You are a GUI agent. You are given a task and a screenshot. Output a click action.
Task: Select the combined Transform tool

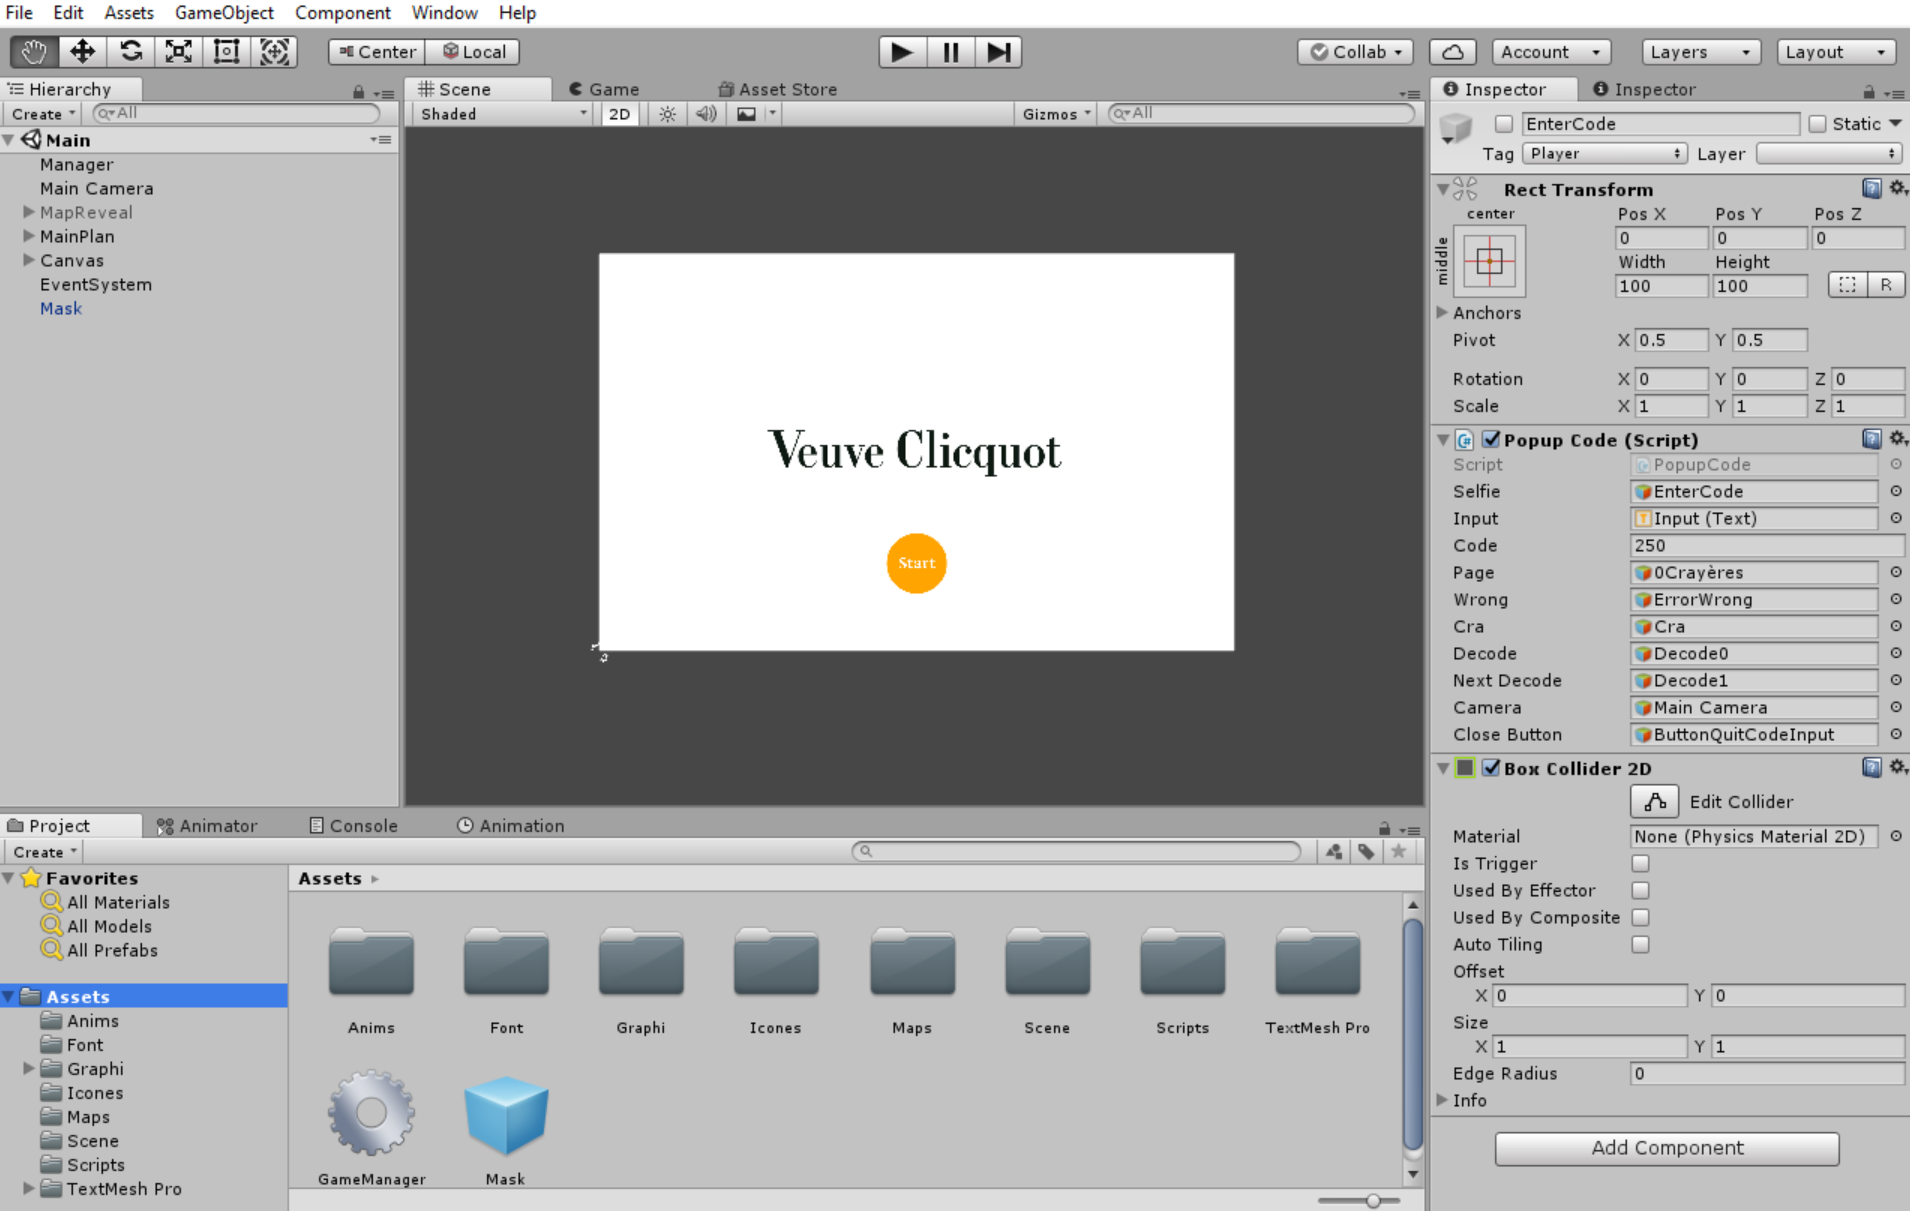(x=274, y=52)
